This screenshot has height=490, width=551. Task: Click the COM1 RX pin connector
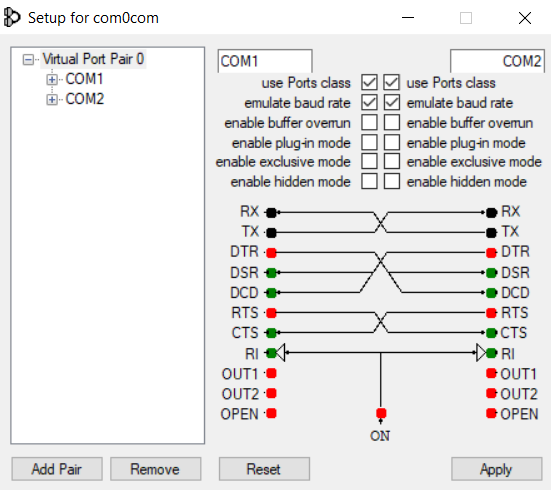click(x=271, y=212)
